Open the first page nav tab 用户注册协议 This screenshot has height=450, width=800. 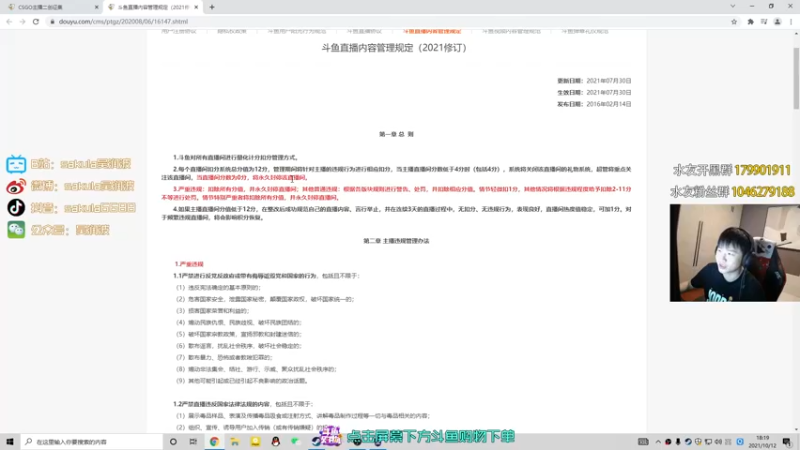point(179,32)
